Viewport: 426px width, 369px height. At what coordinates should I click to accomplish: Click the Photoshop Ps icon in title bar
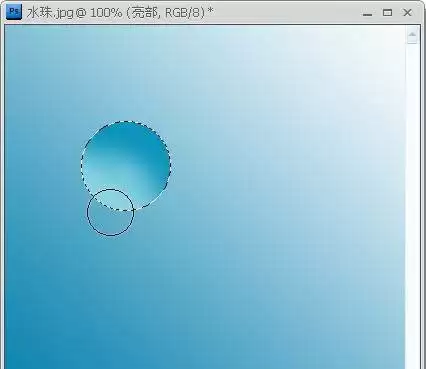click(x=14, y=12)
